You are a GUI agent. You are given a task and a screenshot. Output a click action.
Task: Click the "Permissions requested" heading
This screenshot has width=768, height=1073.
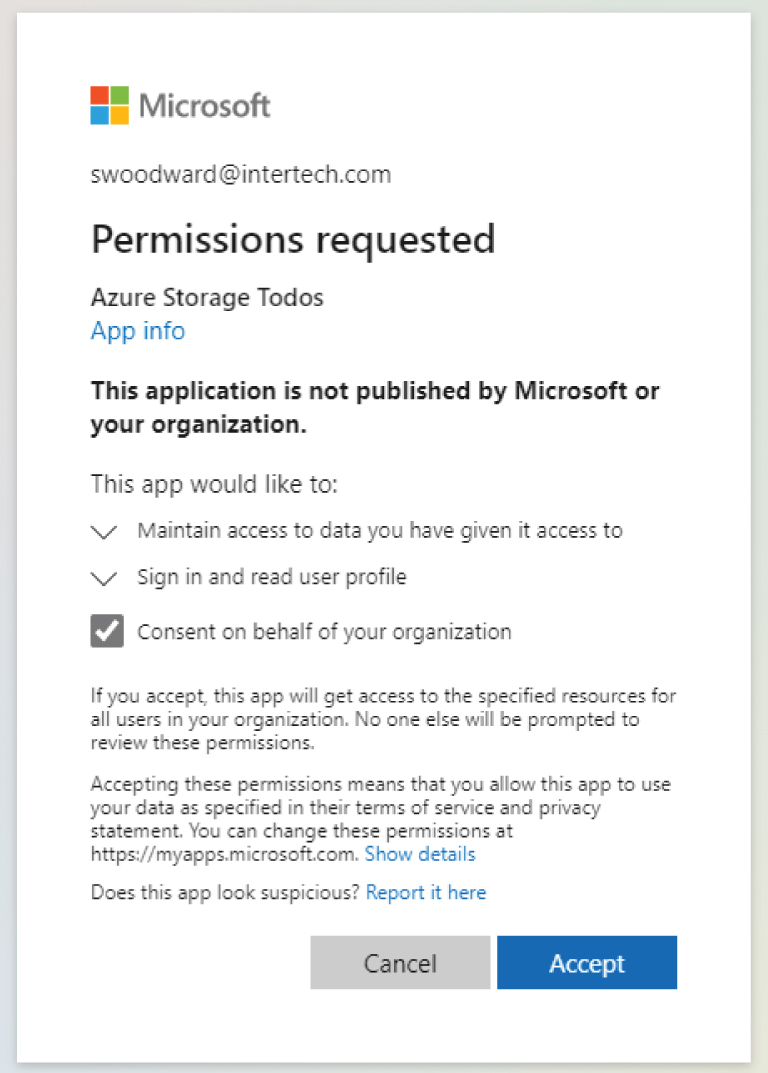pos(293,239)
